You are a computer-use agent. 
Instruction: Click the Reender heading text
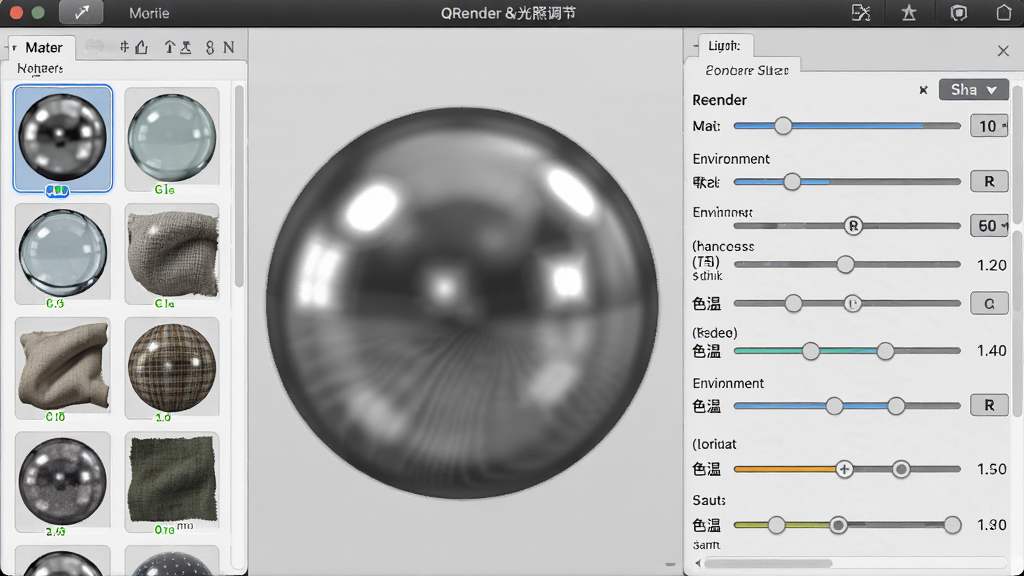pos(719,100)
